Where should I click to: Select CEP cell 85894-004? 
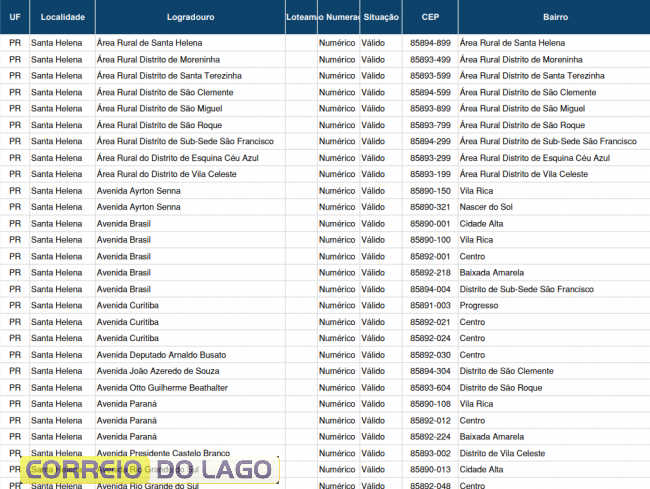430,289
